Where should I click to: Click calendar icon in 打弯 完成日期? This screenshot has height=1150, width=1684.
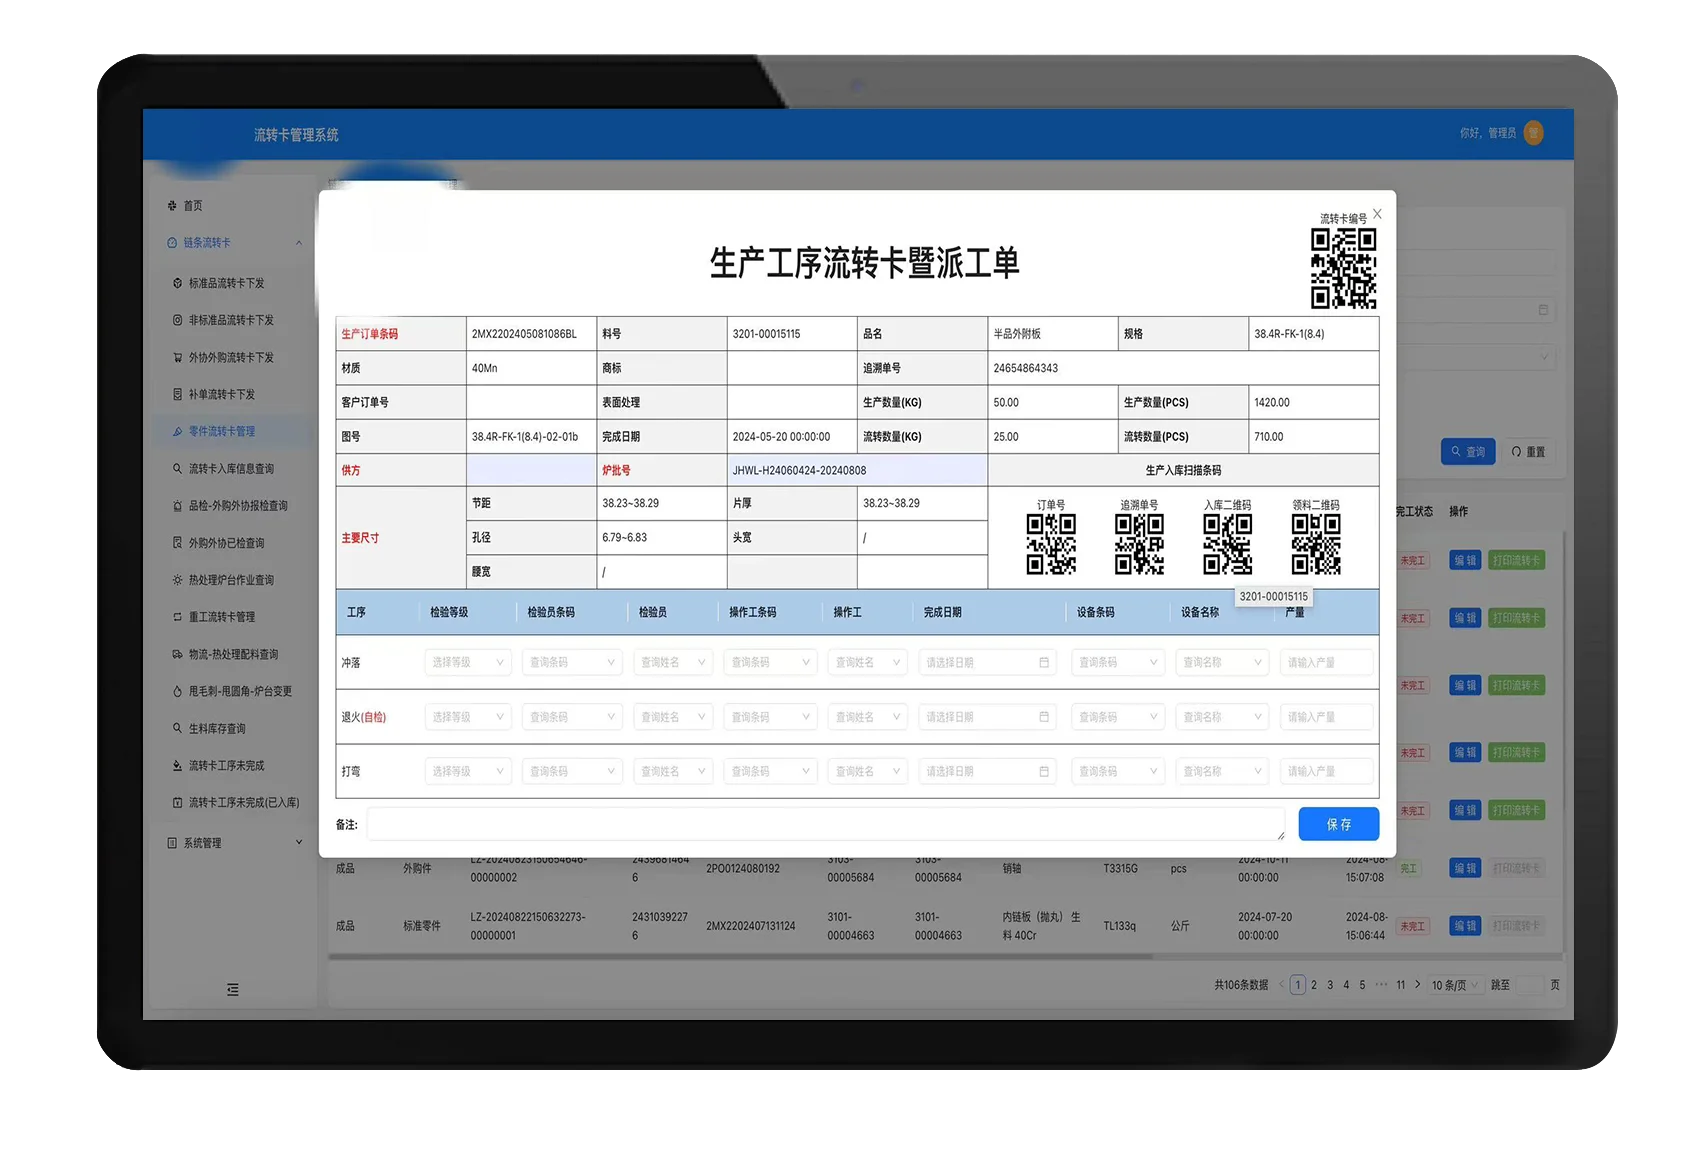point(1043,771)
